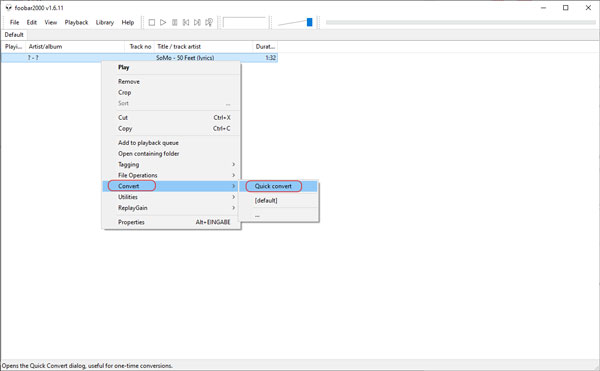
Task: Maximize the foobar2000 window
Action: [x=566, y=8]
